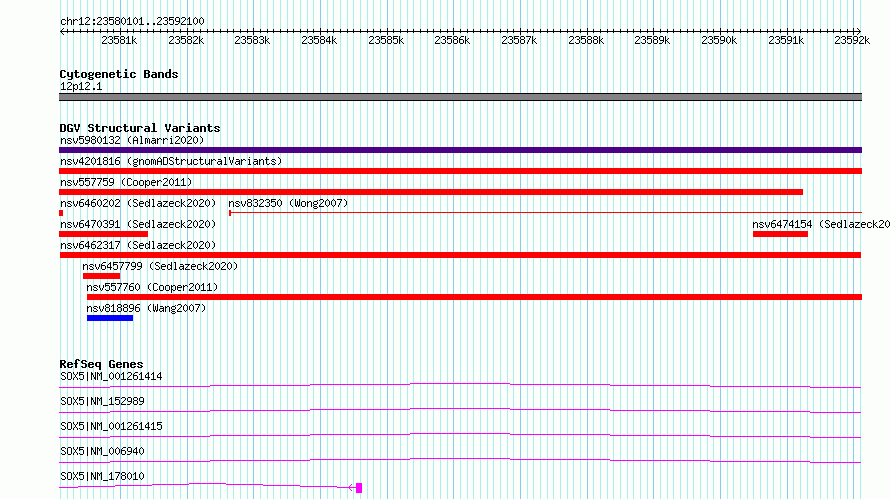Viewport: 890px width, 499px height.
Task: Open transcript SOX5|NM_001261414 label
Action: [111, 376]
